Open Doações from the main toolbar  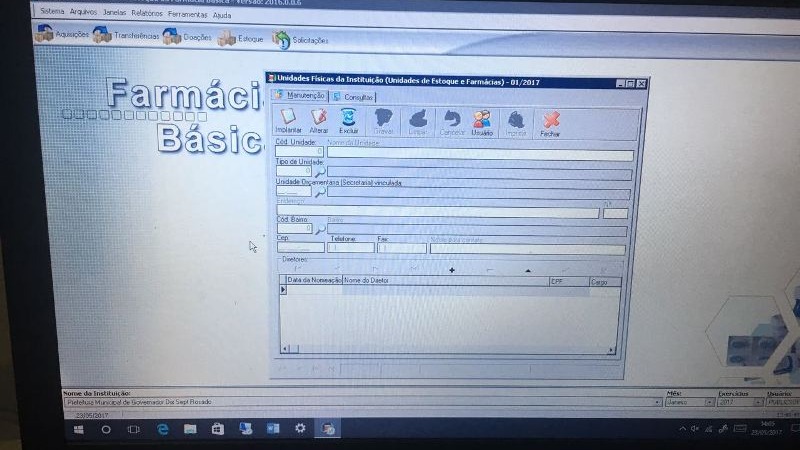187,37
